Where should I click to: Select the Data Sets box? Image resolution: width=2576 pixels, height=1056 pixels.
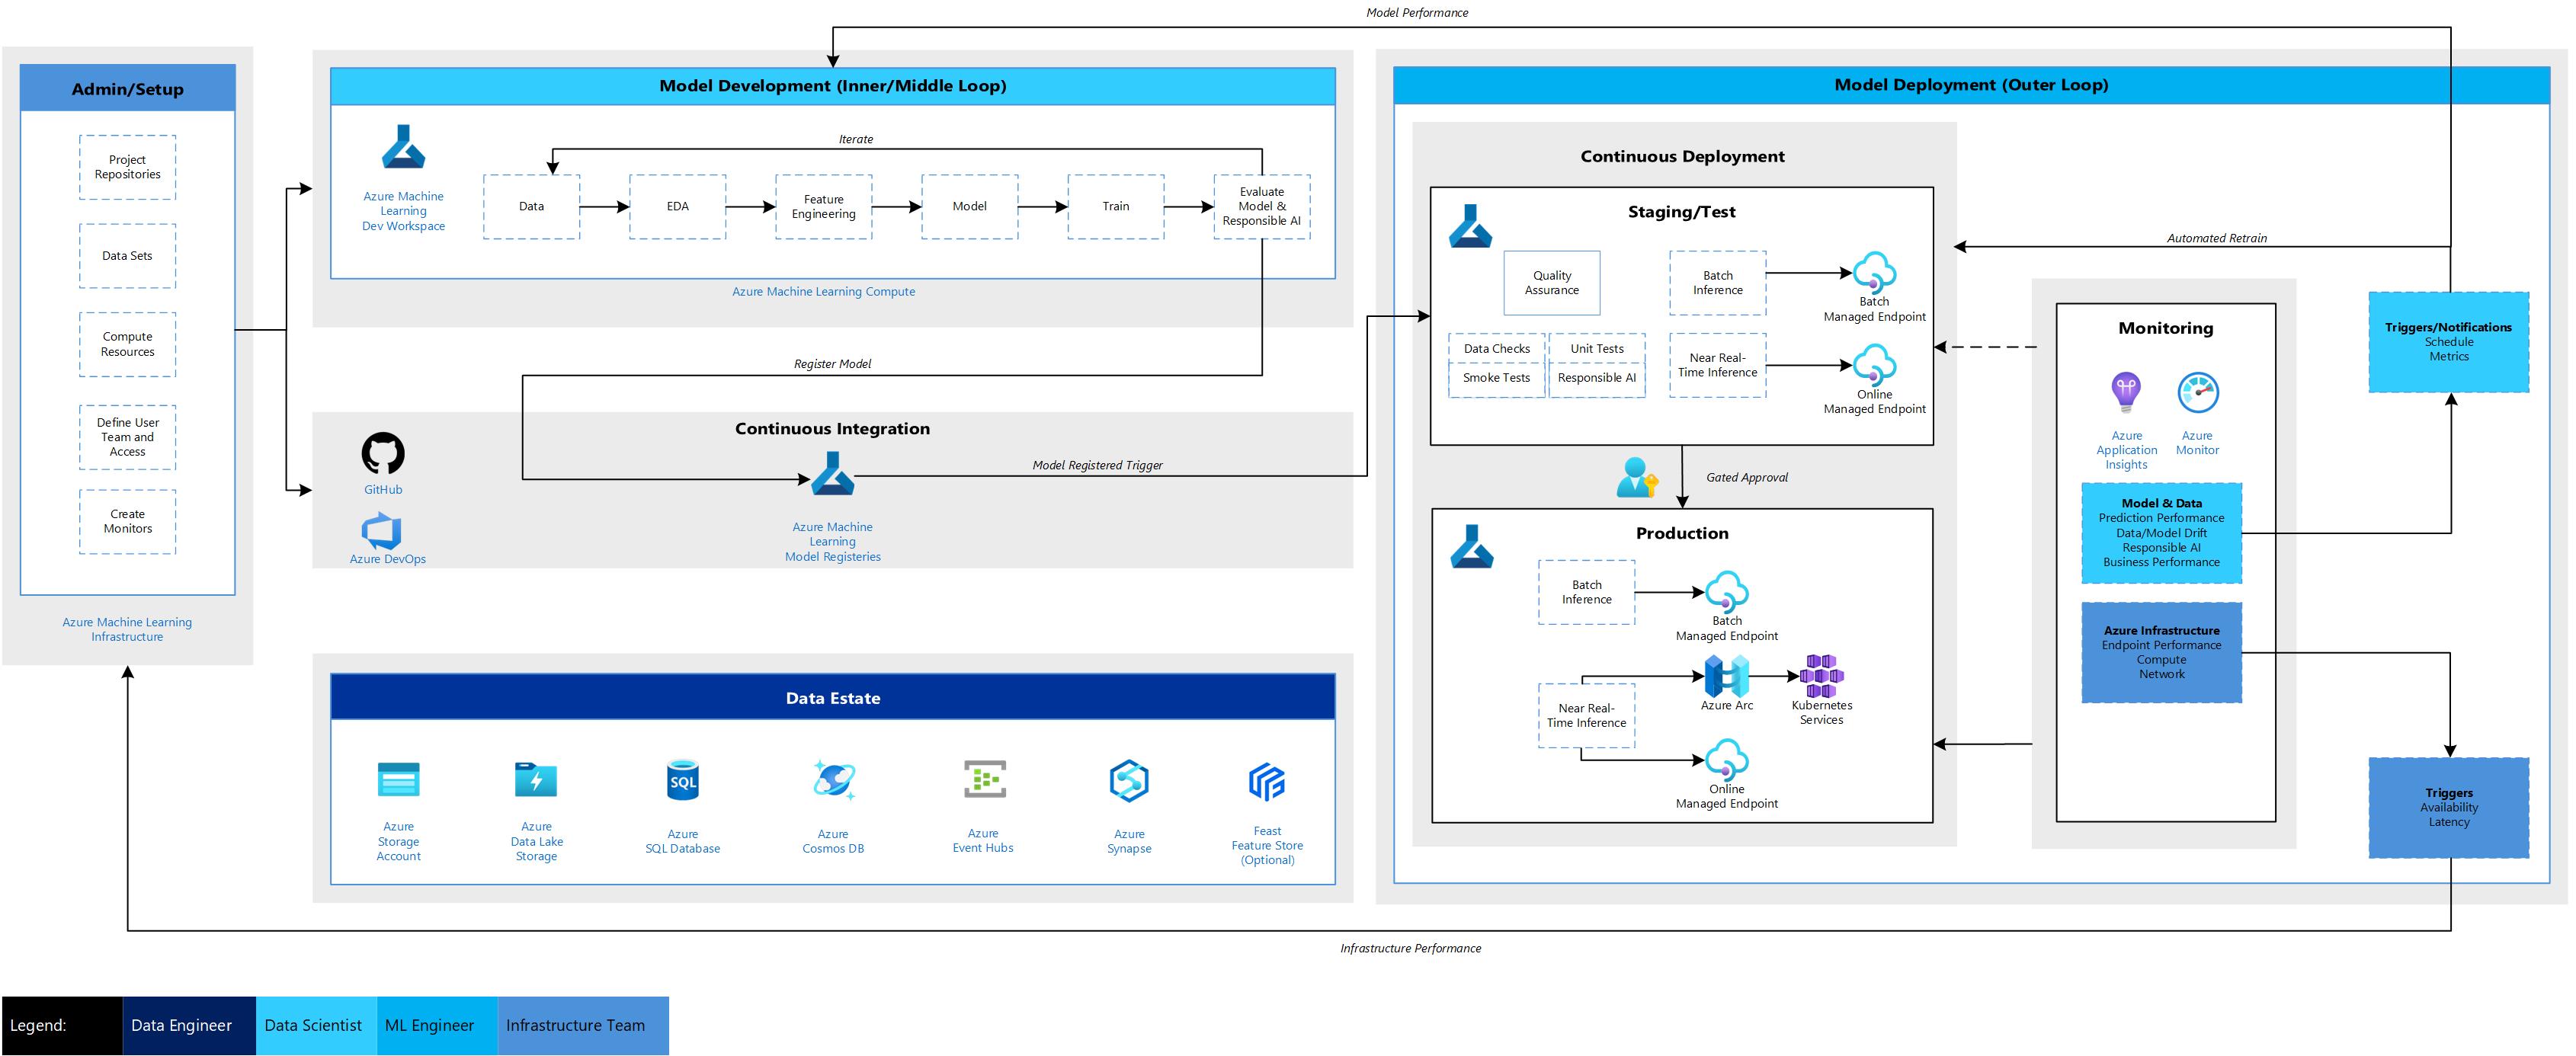click(127, 256)
